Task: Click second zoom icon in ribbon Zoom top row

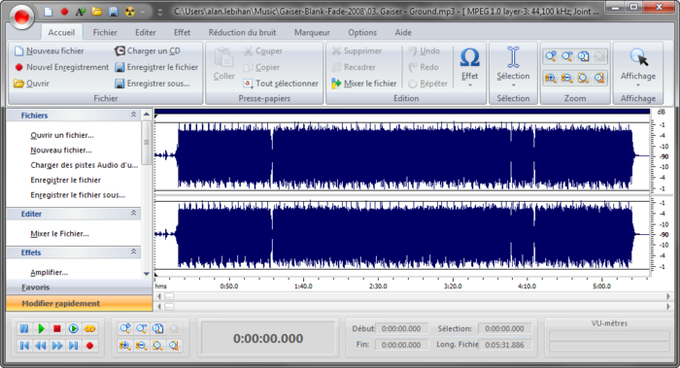Action: [567, 56]
